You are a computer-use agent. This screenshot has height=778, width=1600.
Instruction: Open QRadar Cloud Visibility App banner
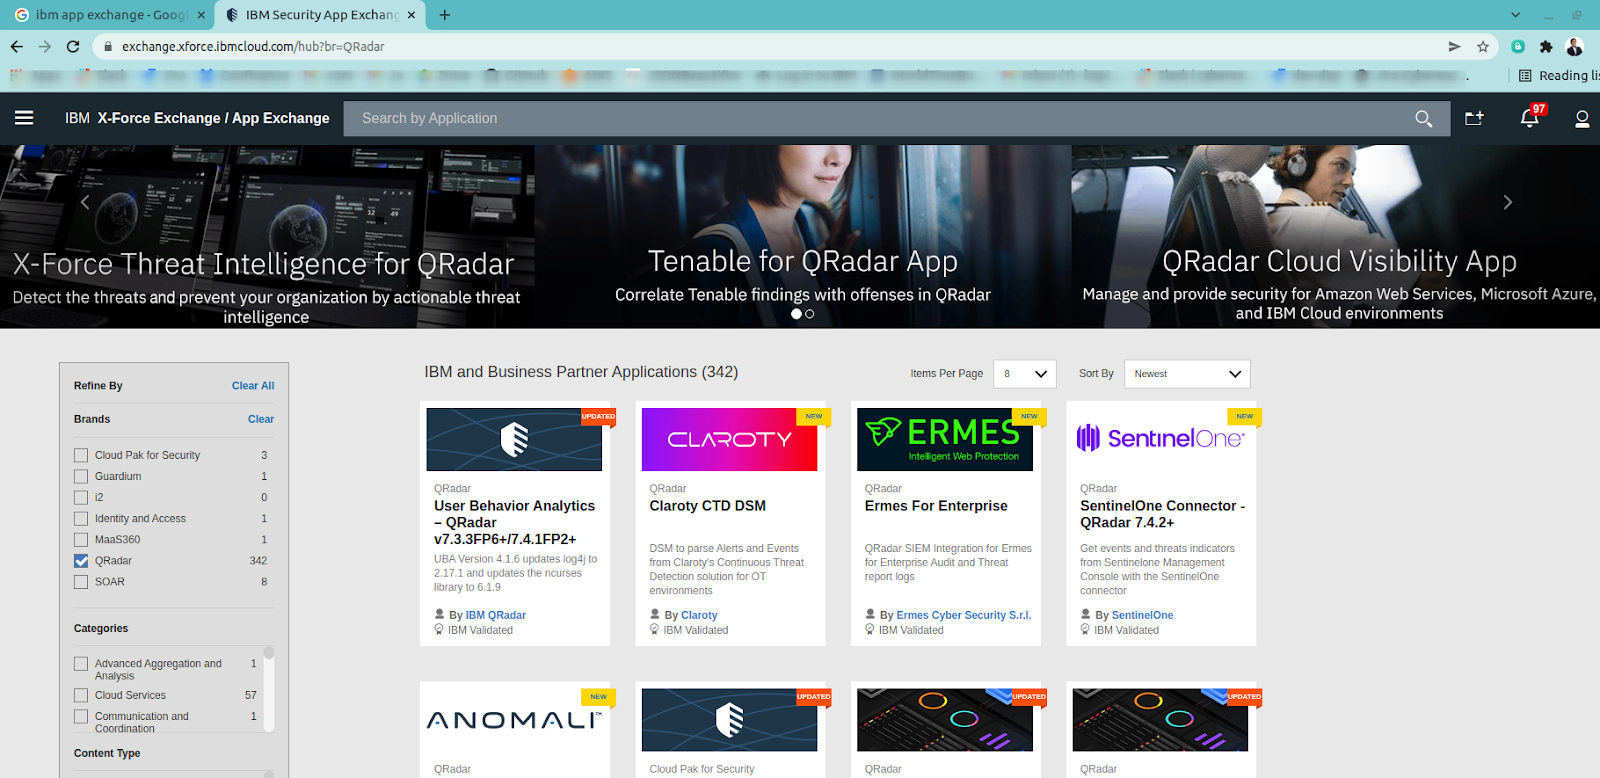tap(1336, 237)
